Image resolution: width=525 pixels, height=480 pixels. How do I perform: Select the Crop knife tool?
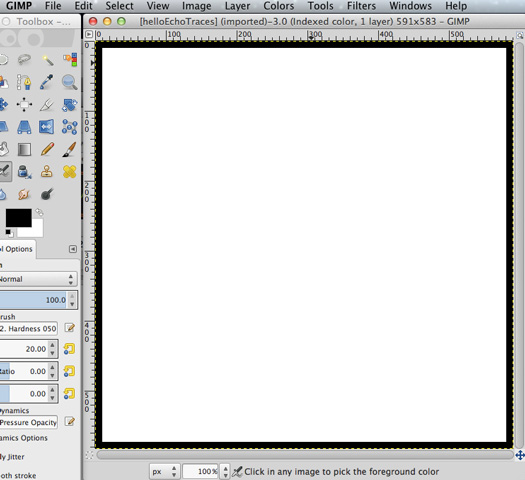[x=47, y=105]
